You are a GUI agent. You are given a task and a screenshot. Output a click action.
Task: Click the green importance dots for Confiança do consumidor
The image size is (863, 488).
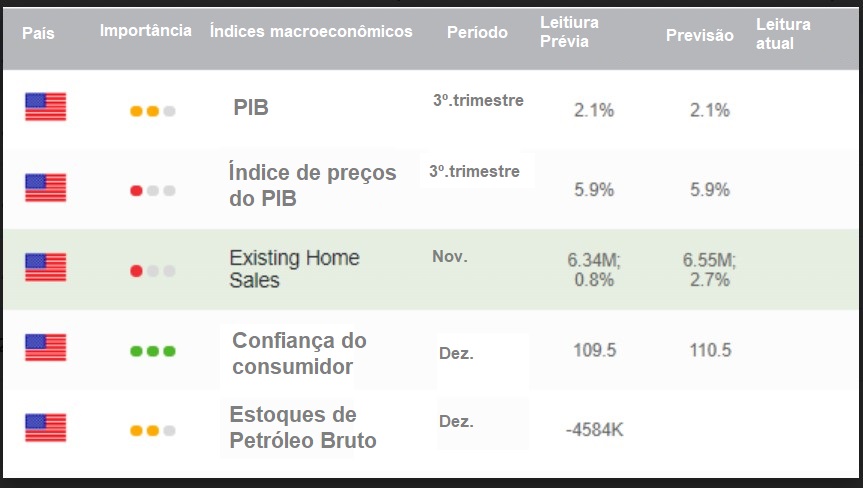[152, 351]
